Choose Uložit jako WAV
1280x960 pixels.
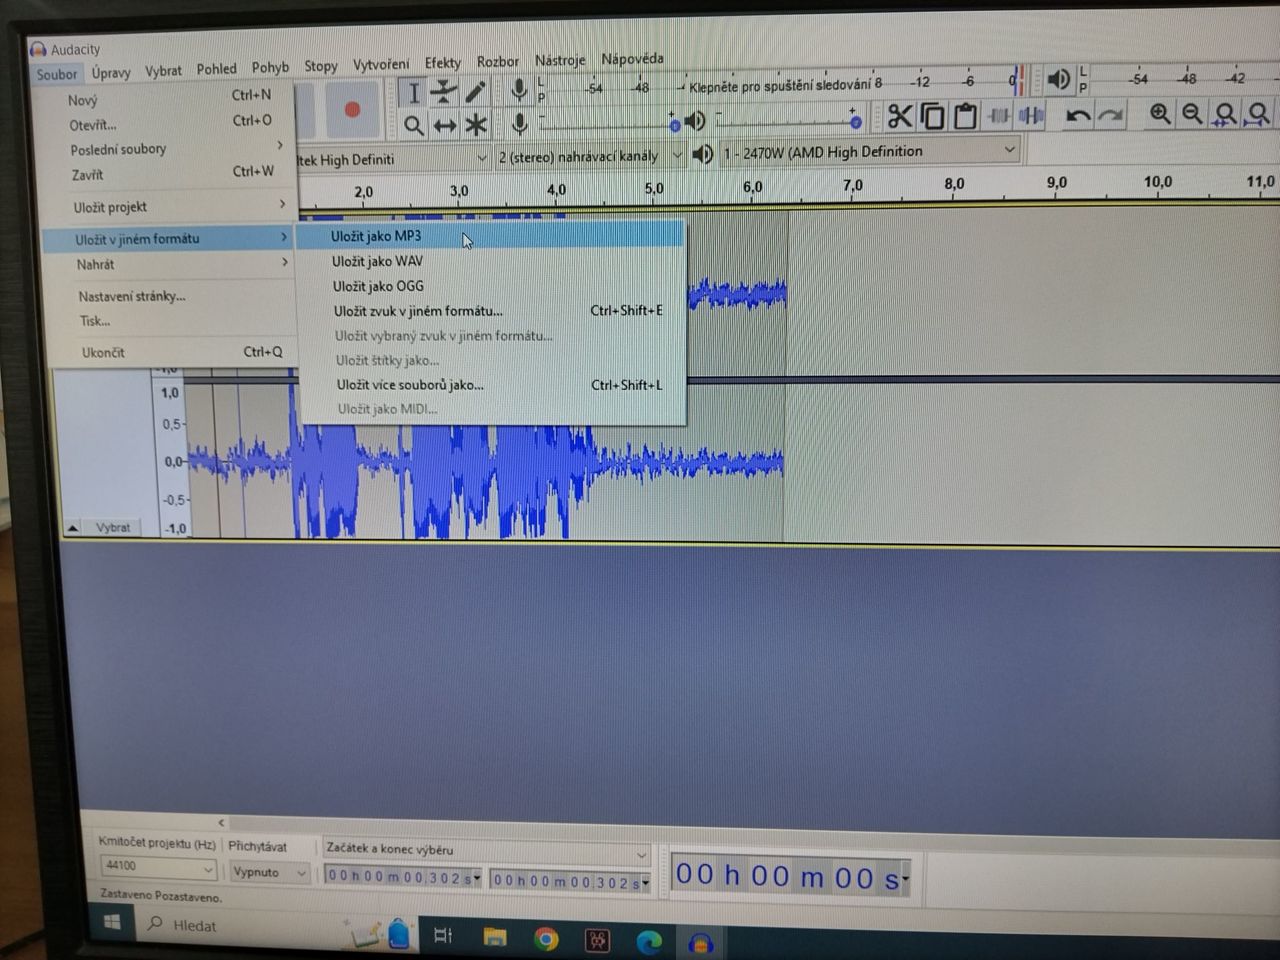point(491,261)
